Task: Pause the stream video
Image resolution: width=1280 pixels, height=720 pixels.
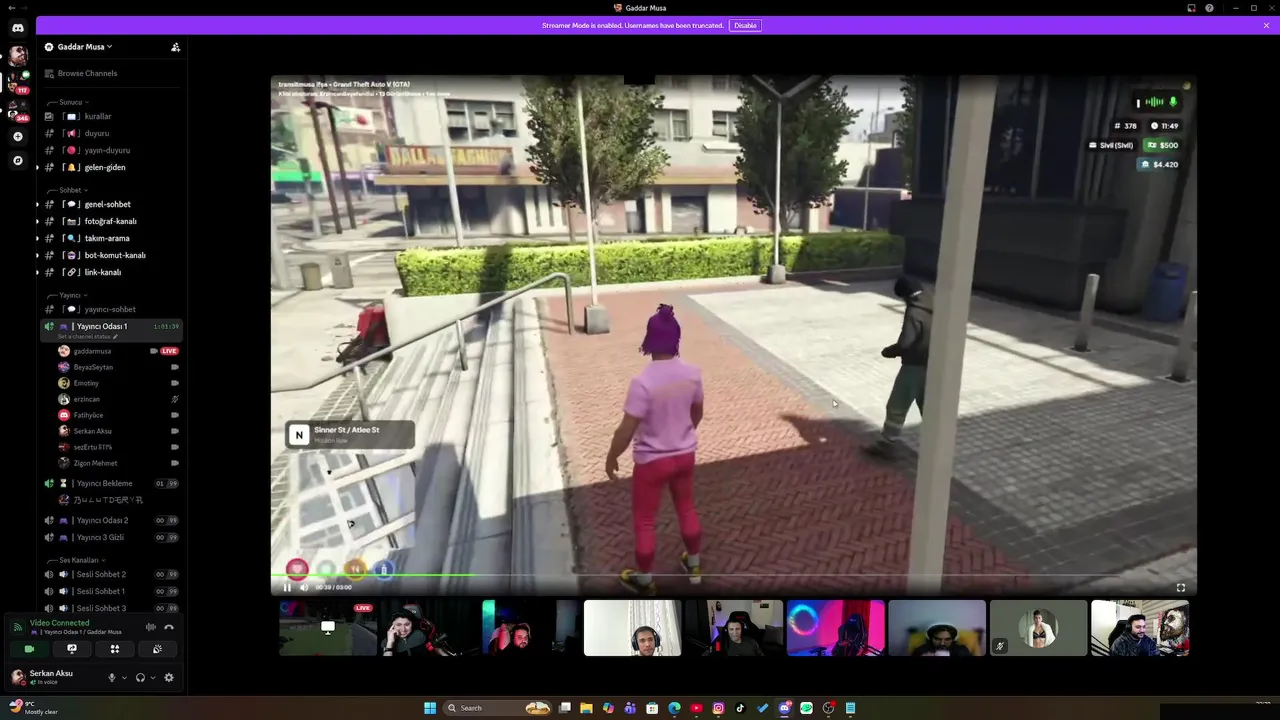Action: click(287, 587)
